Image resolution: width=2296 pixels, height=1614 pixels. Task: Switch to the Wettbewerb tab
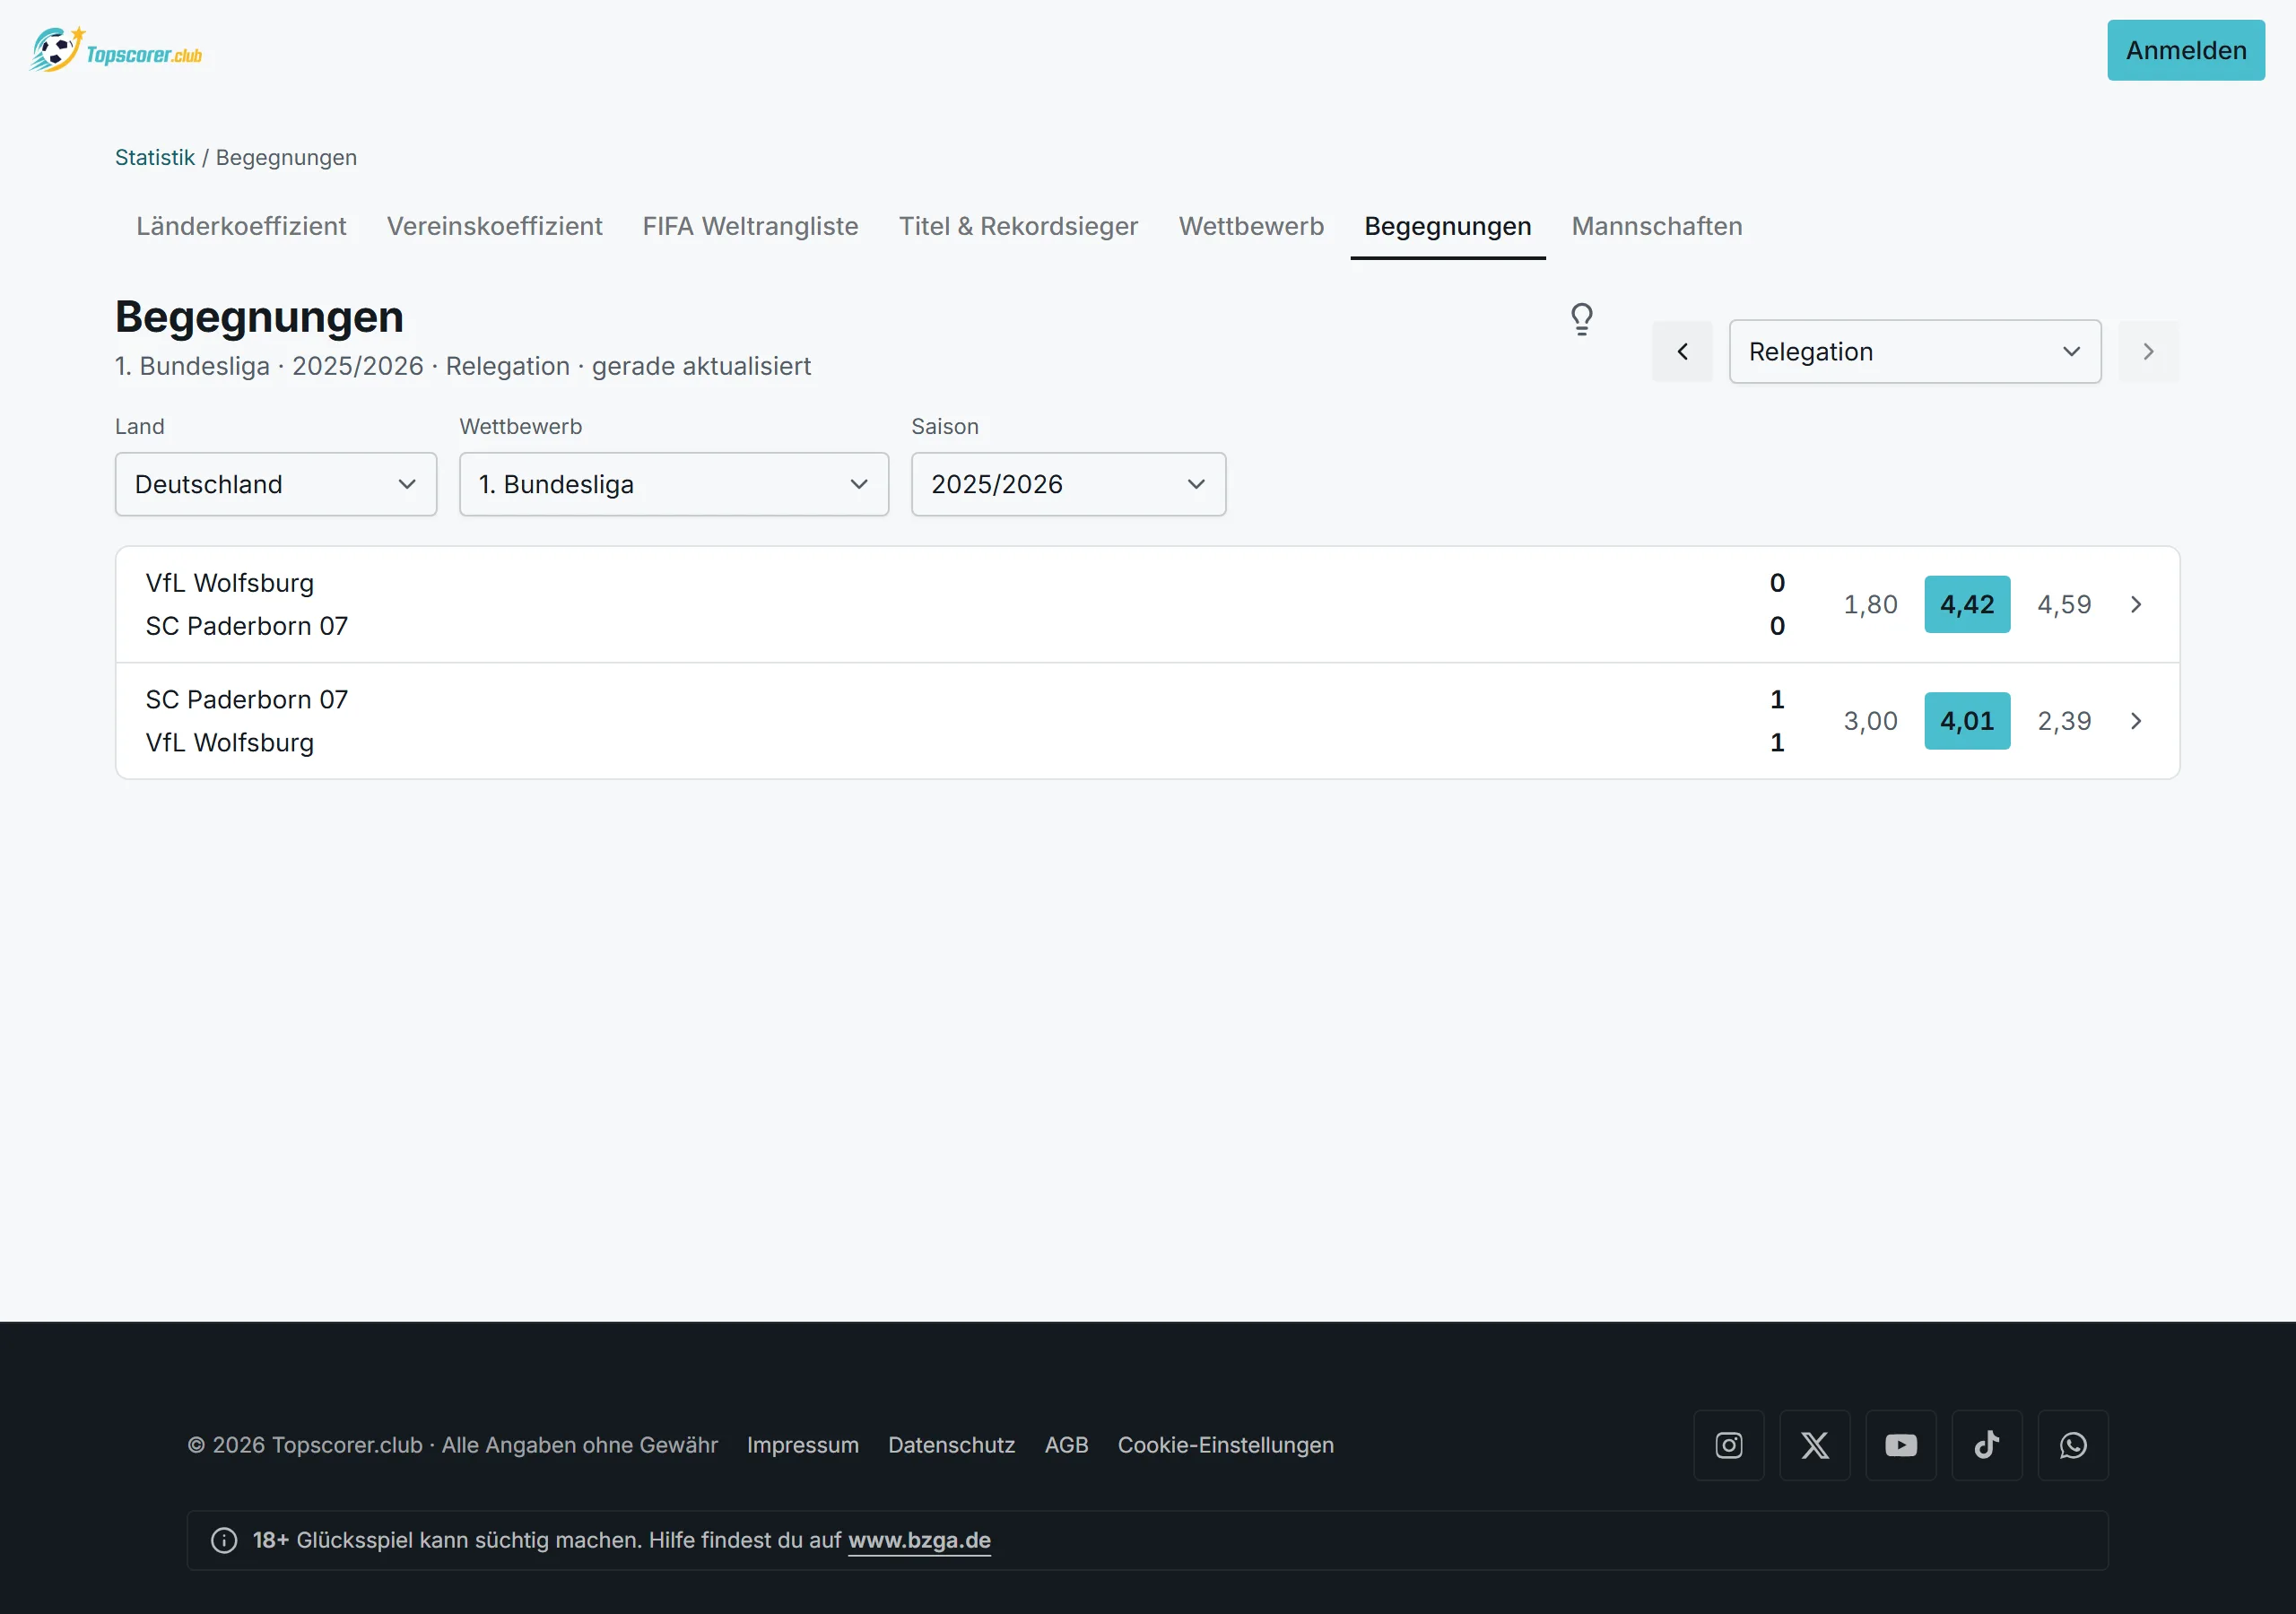(x=1251, y=226)
